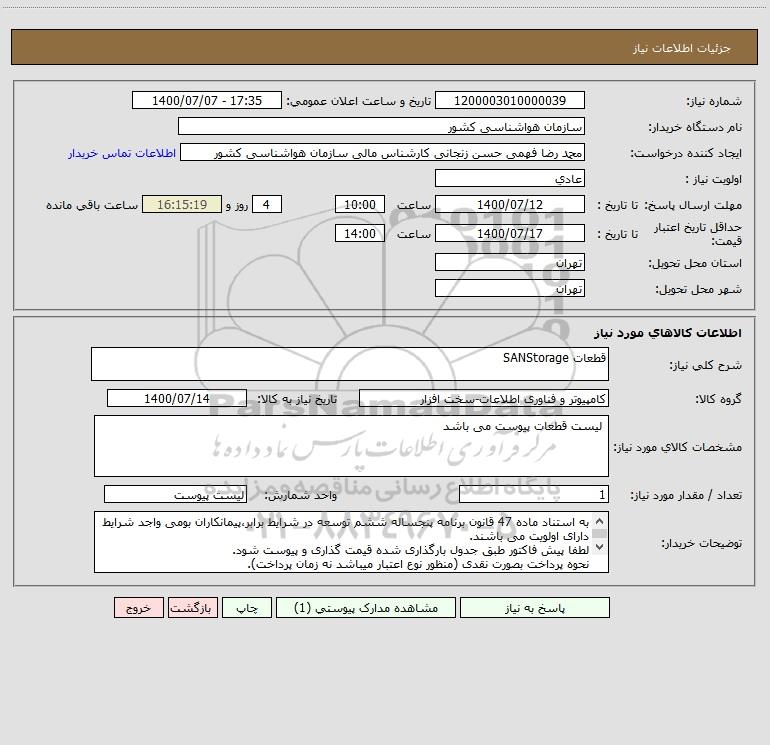This screenshot has height=745, width=770.
Task: Click the announcement date field 1400/07/07 - 17:35
Action: pos(207,100)
